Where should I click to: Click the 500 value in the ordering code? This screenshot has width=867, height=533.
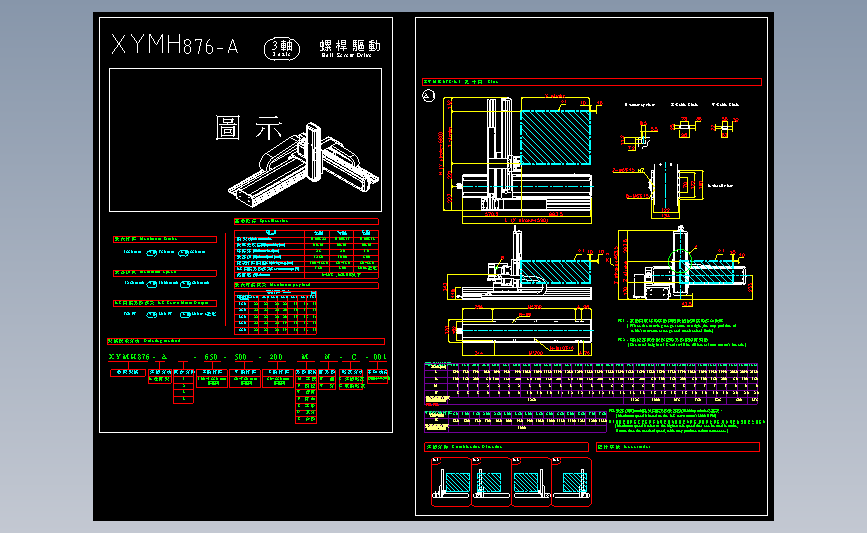pyautogui.click(x=241, y=357)
